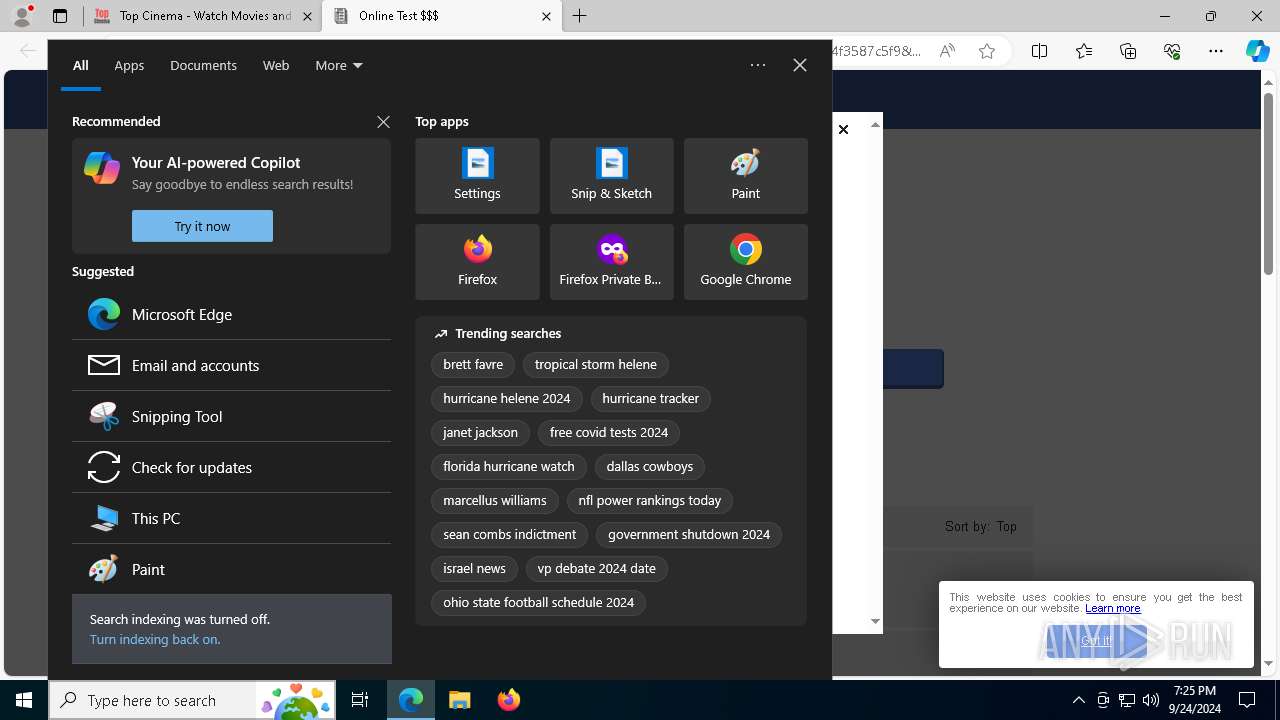Select vp debate 2024 date chip
The width and height of the screenshot is (1280, 720).
pos(597,569)
